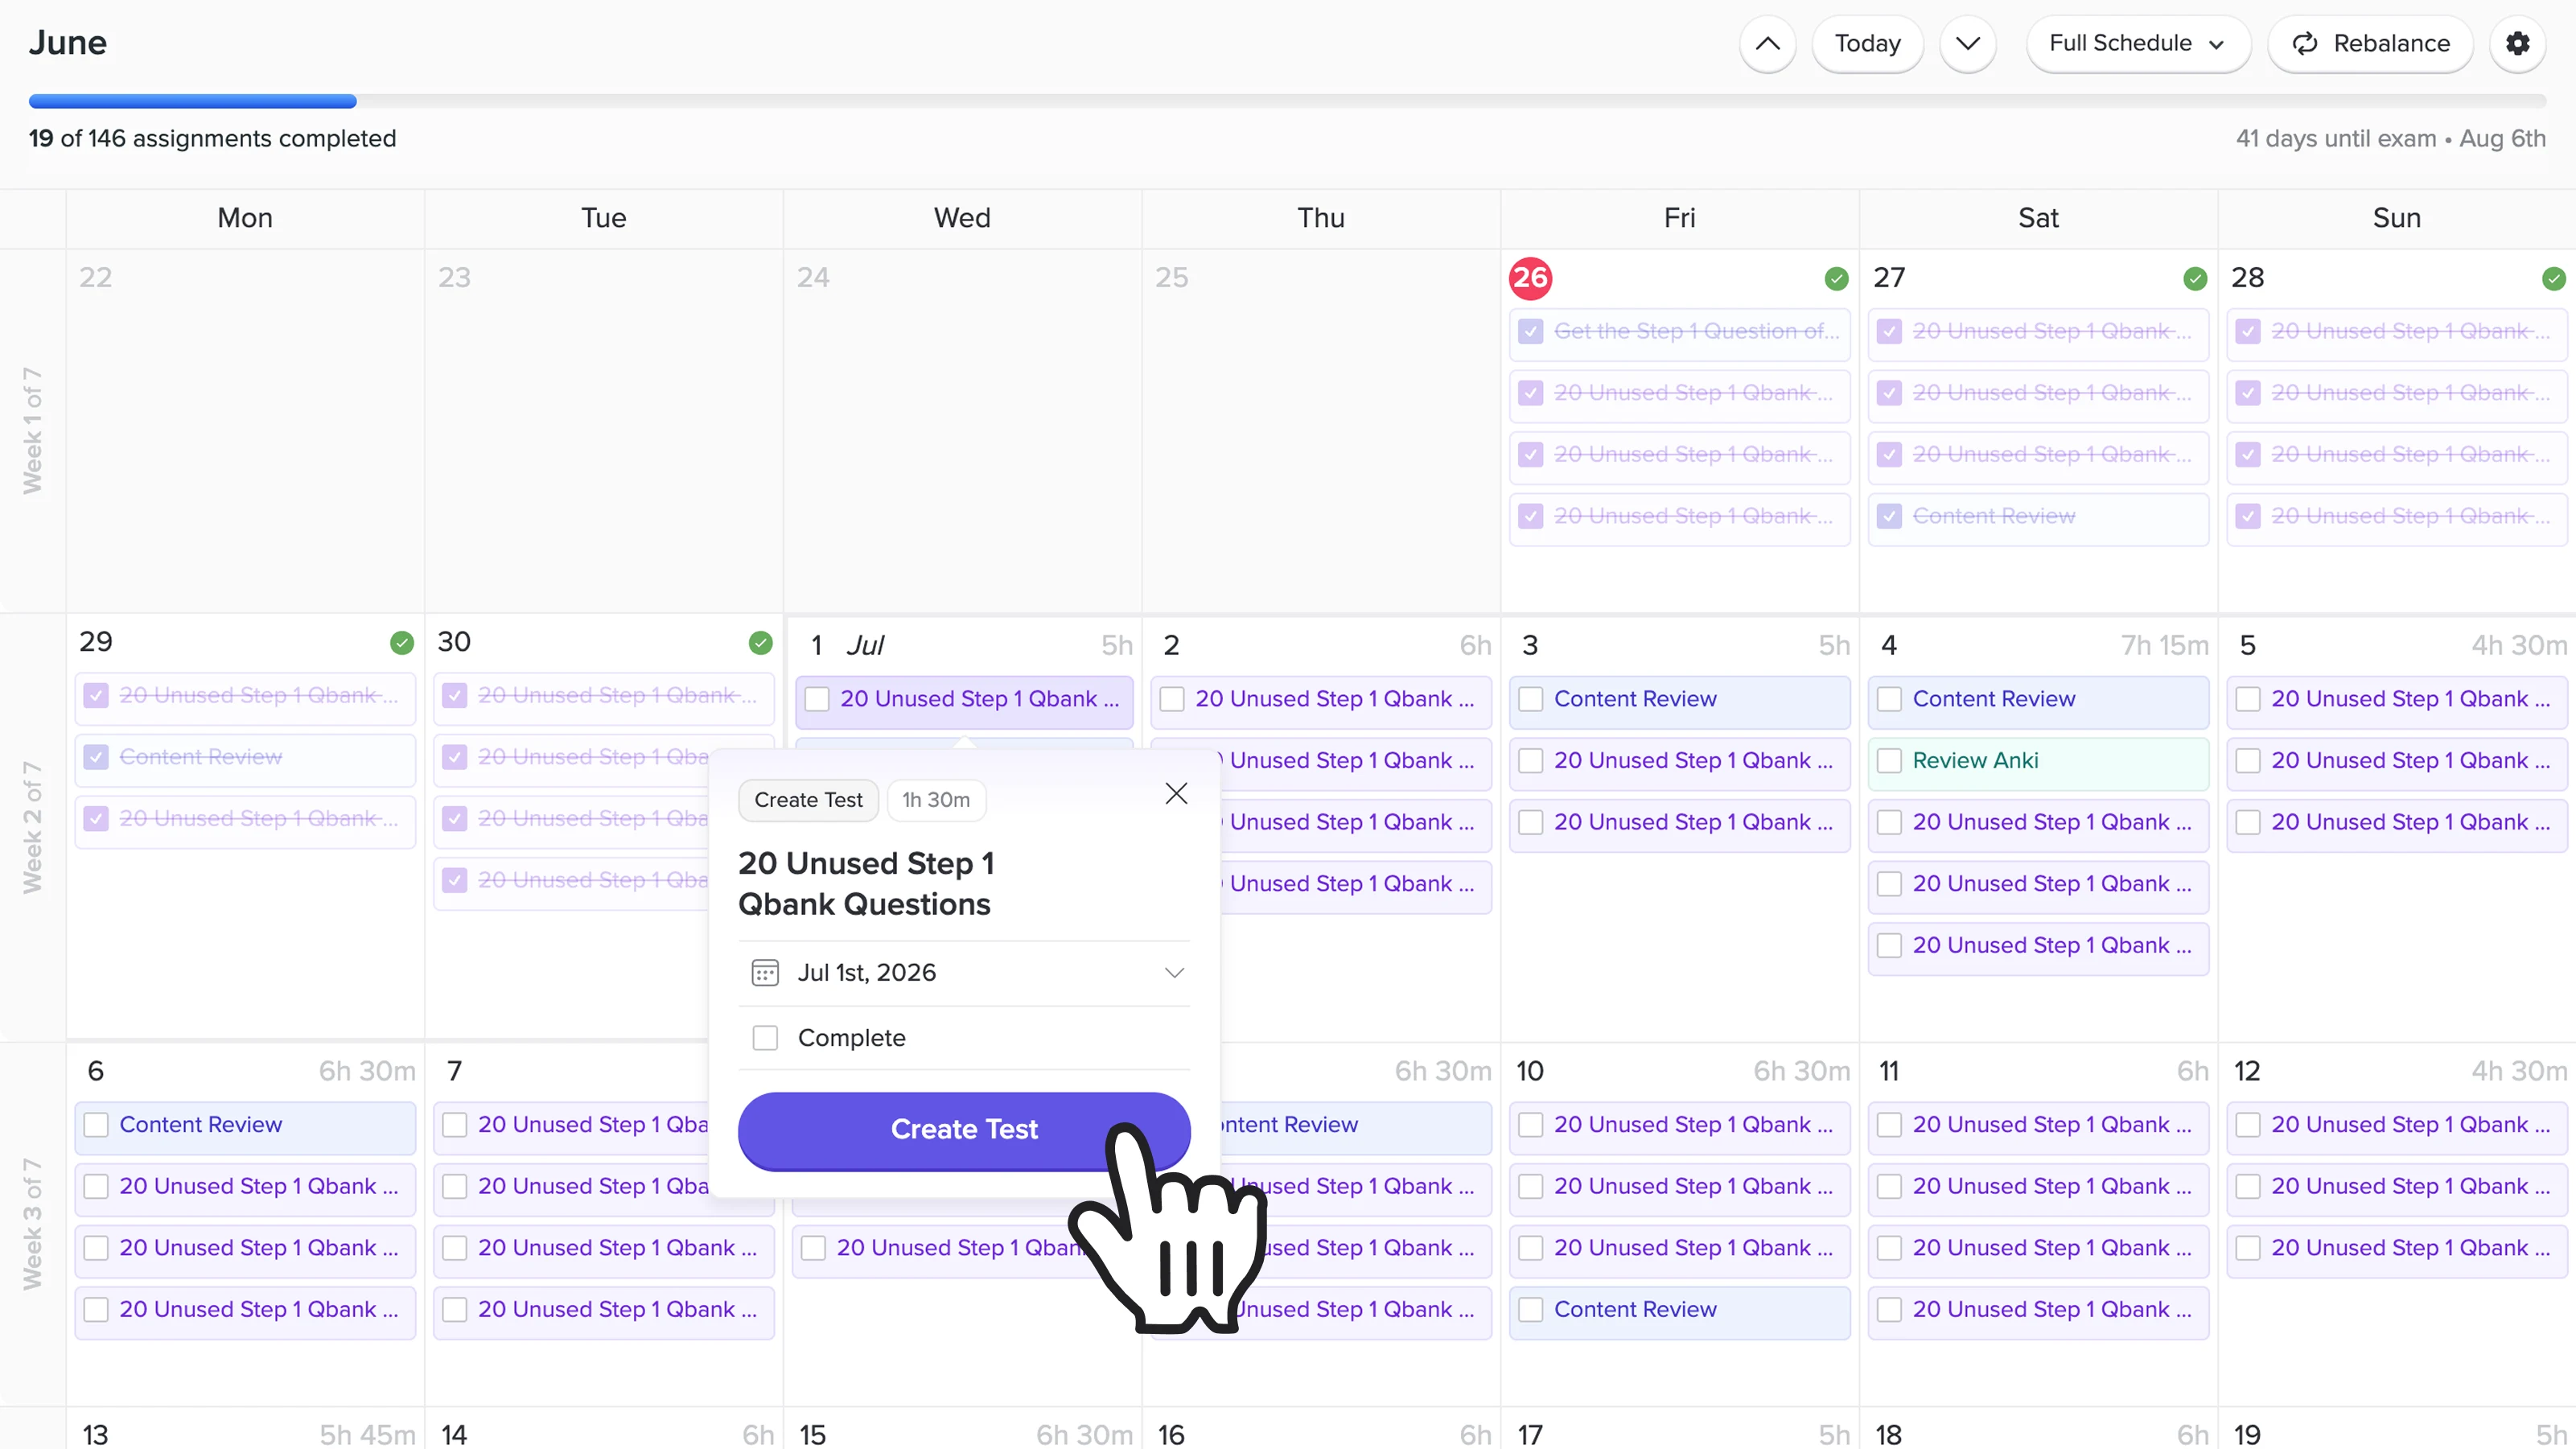This screenshot has height=1449, width=2576.
Task: Click green completed checkmark on day 26
Action: 1836,278
